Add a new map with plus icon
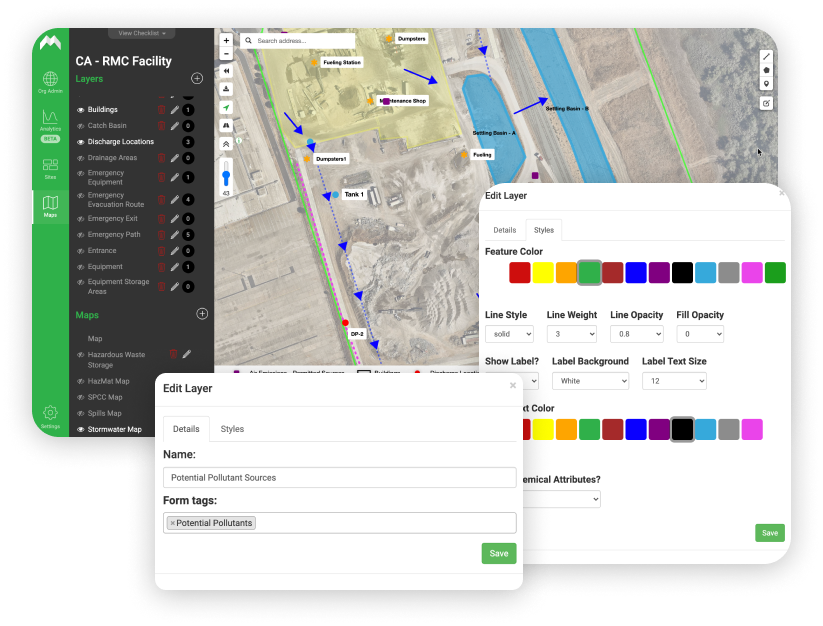This screenshot has width=823, height=626. [x=202, y=314]
